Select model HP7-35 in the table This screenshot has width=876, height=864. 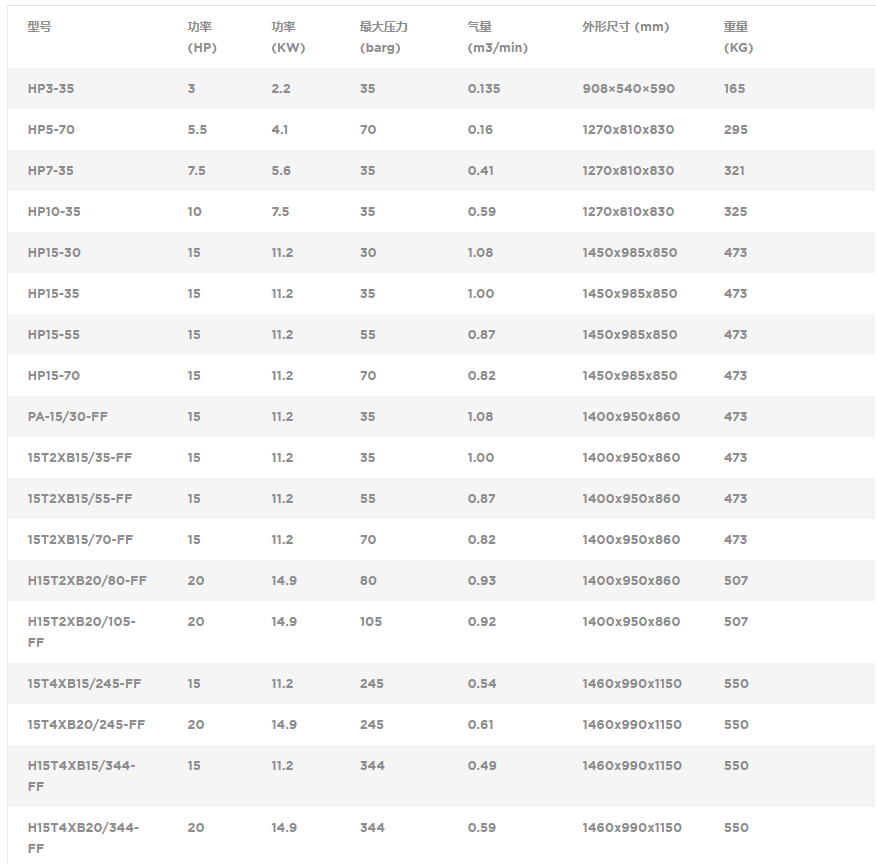pyautogui.click(x=51, y=171)
